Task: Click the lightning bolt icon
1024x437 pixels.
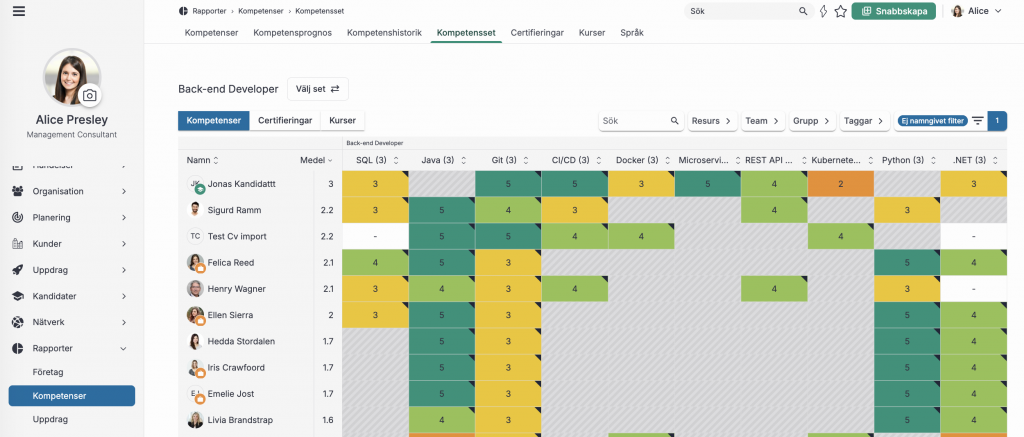Action: [x=823, y=11]
